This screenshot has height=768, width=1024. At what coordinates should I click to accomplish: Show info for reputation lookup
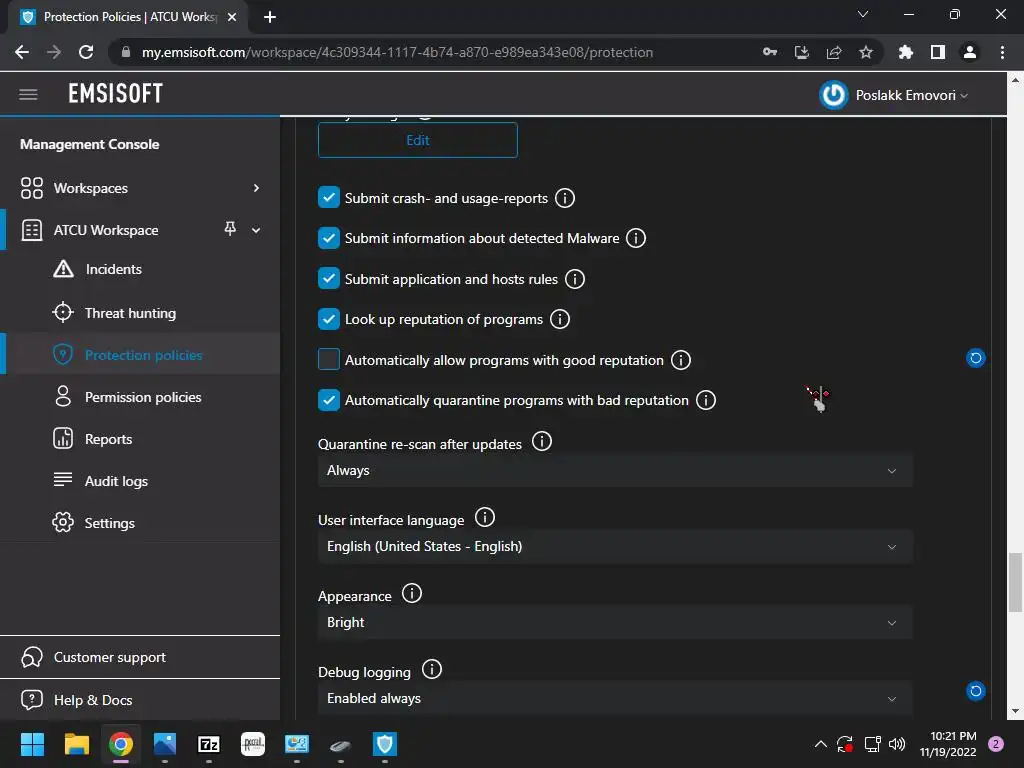[x=560, y=319]
